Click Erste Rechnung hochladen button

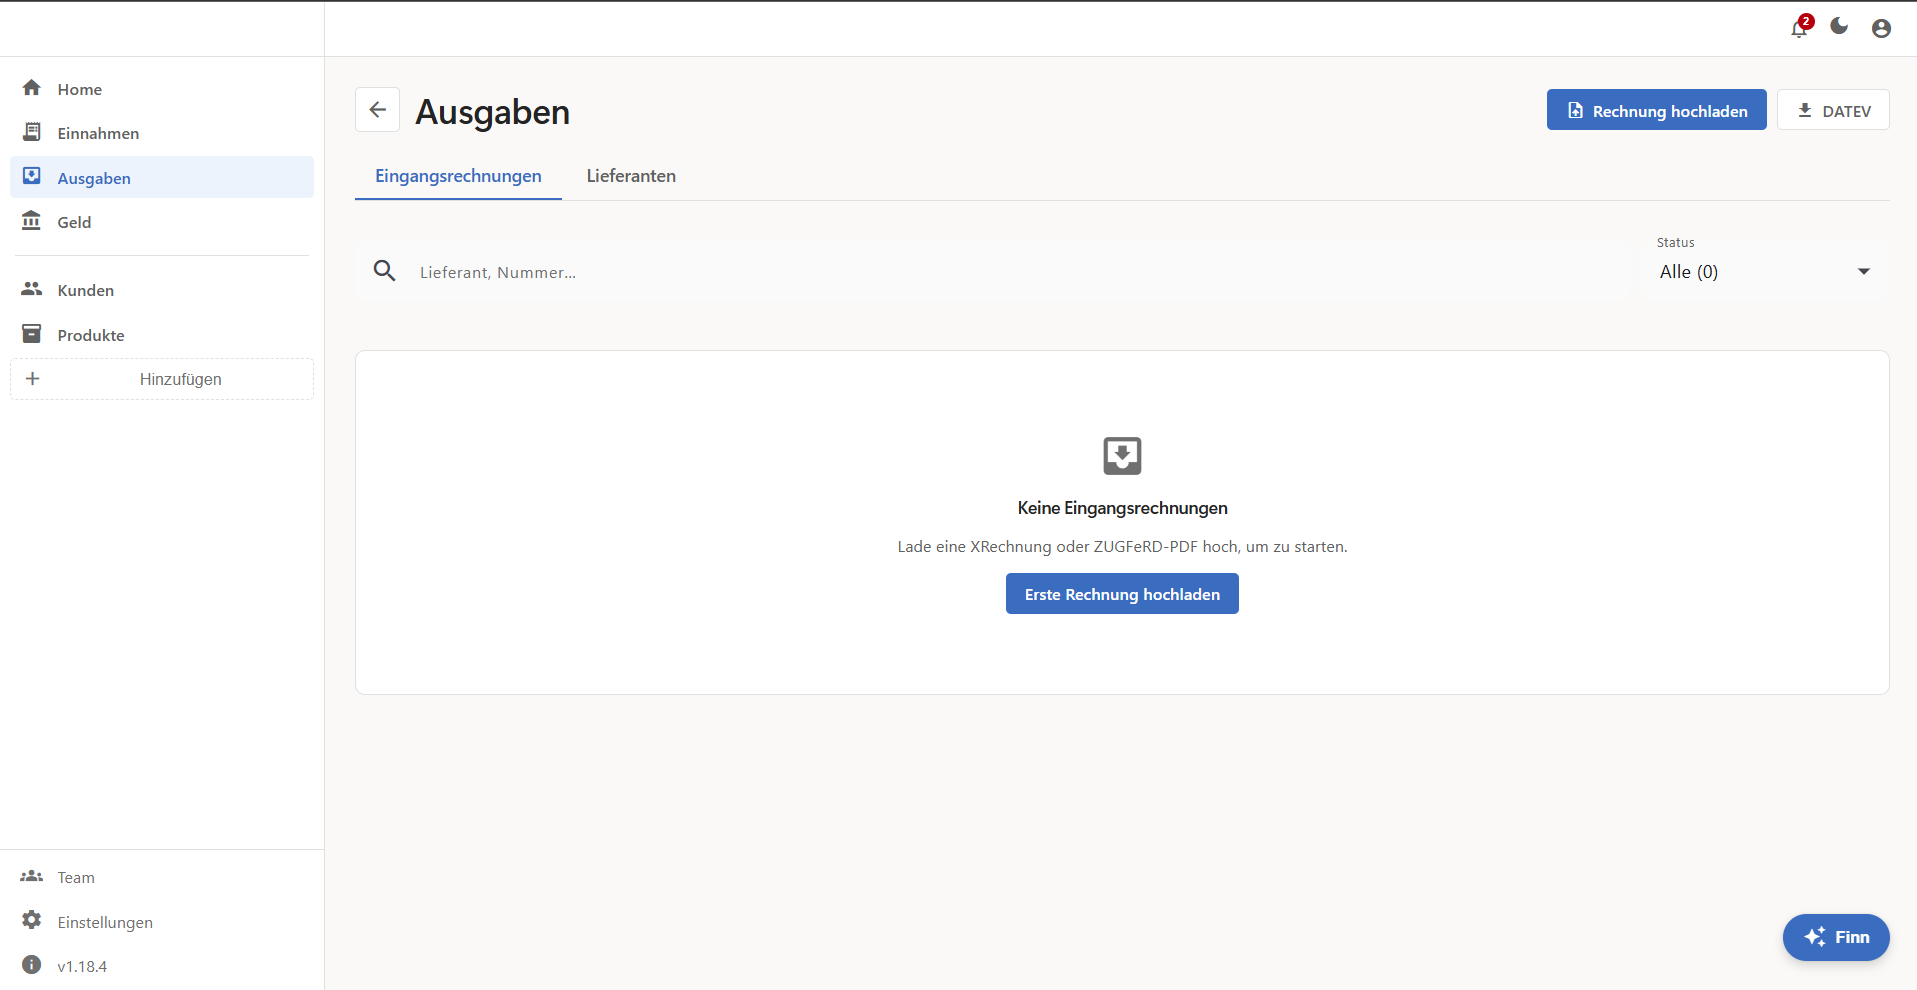coord(1122,594)
